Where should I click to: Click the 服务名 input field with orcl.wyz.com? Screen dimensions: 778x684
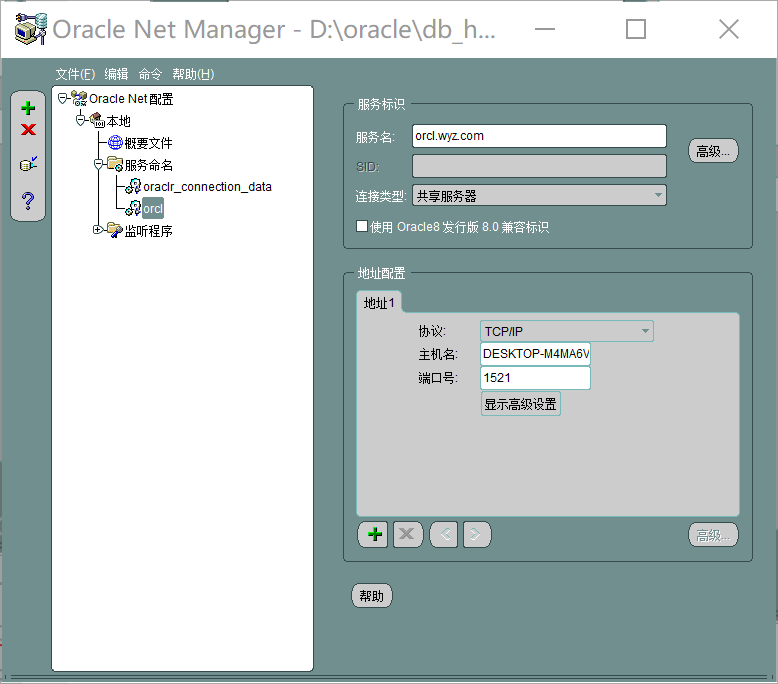click(539, 136)
